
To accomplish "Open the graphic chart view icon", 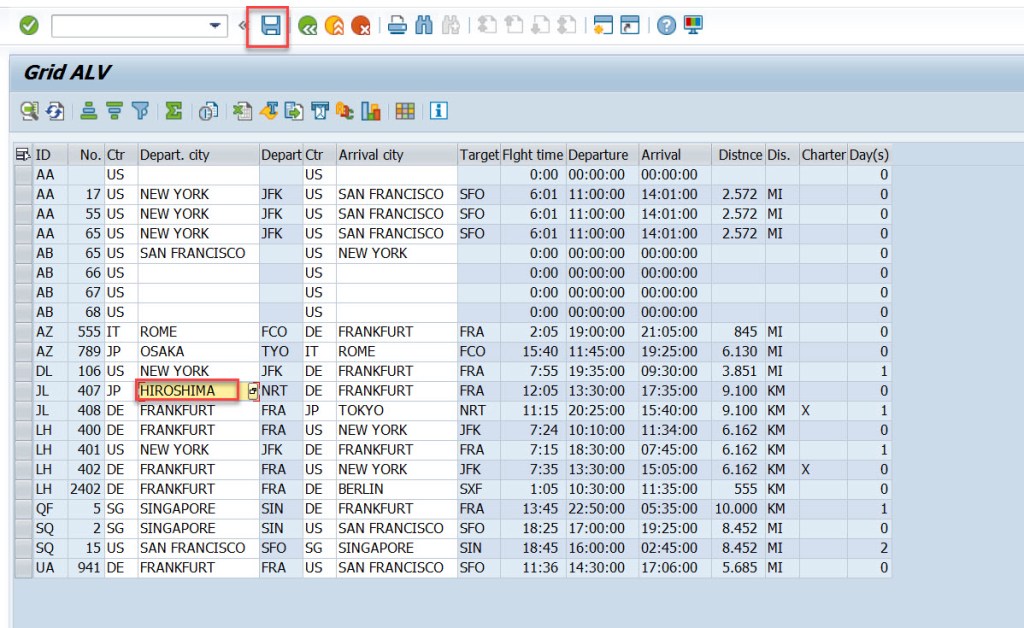I will [x=368, y=112].
